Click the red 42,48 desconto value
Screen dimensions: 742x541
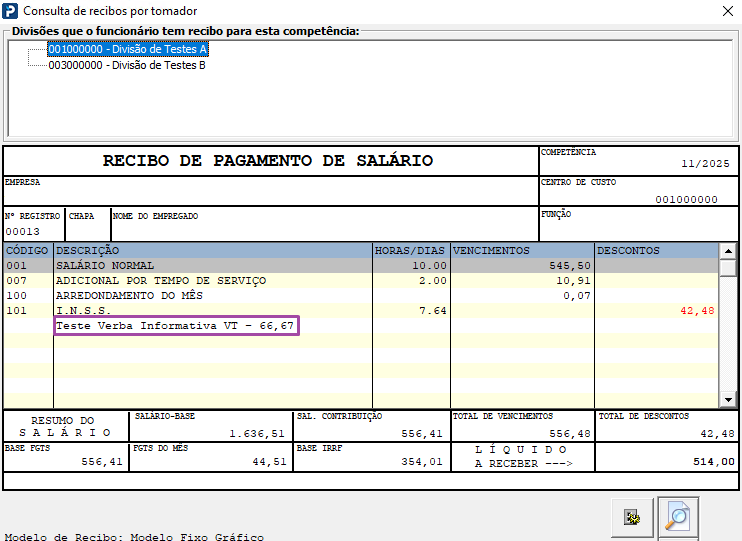coord(697,311)
